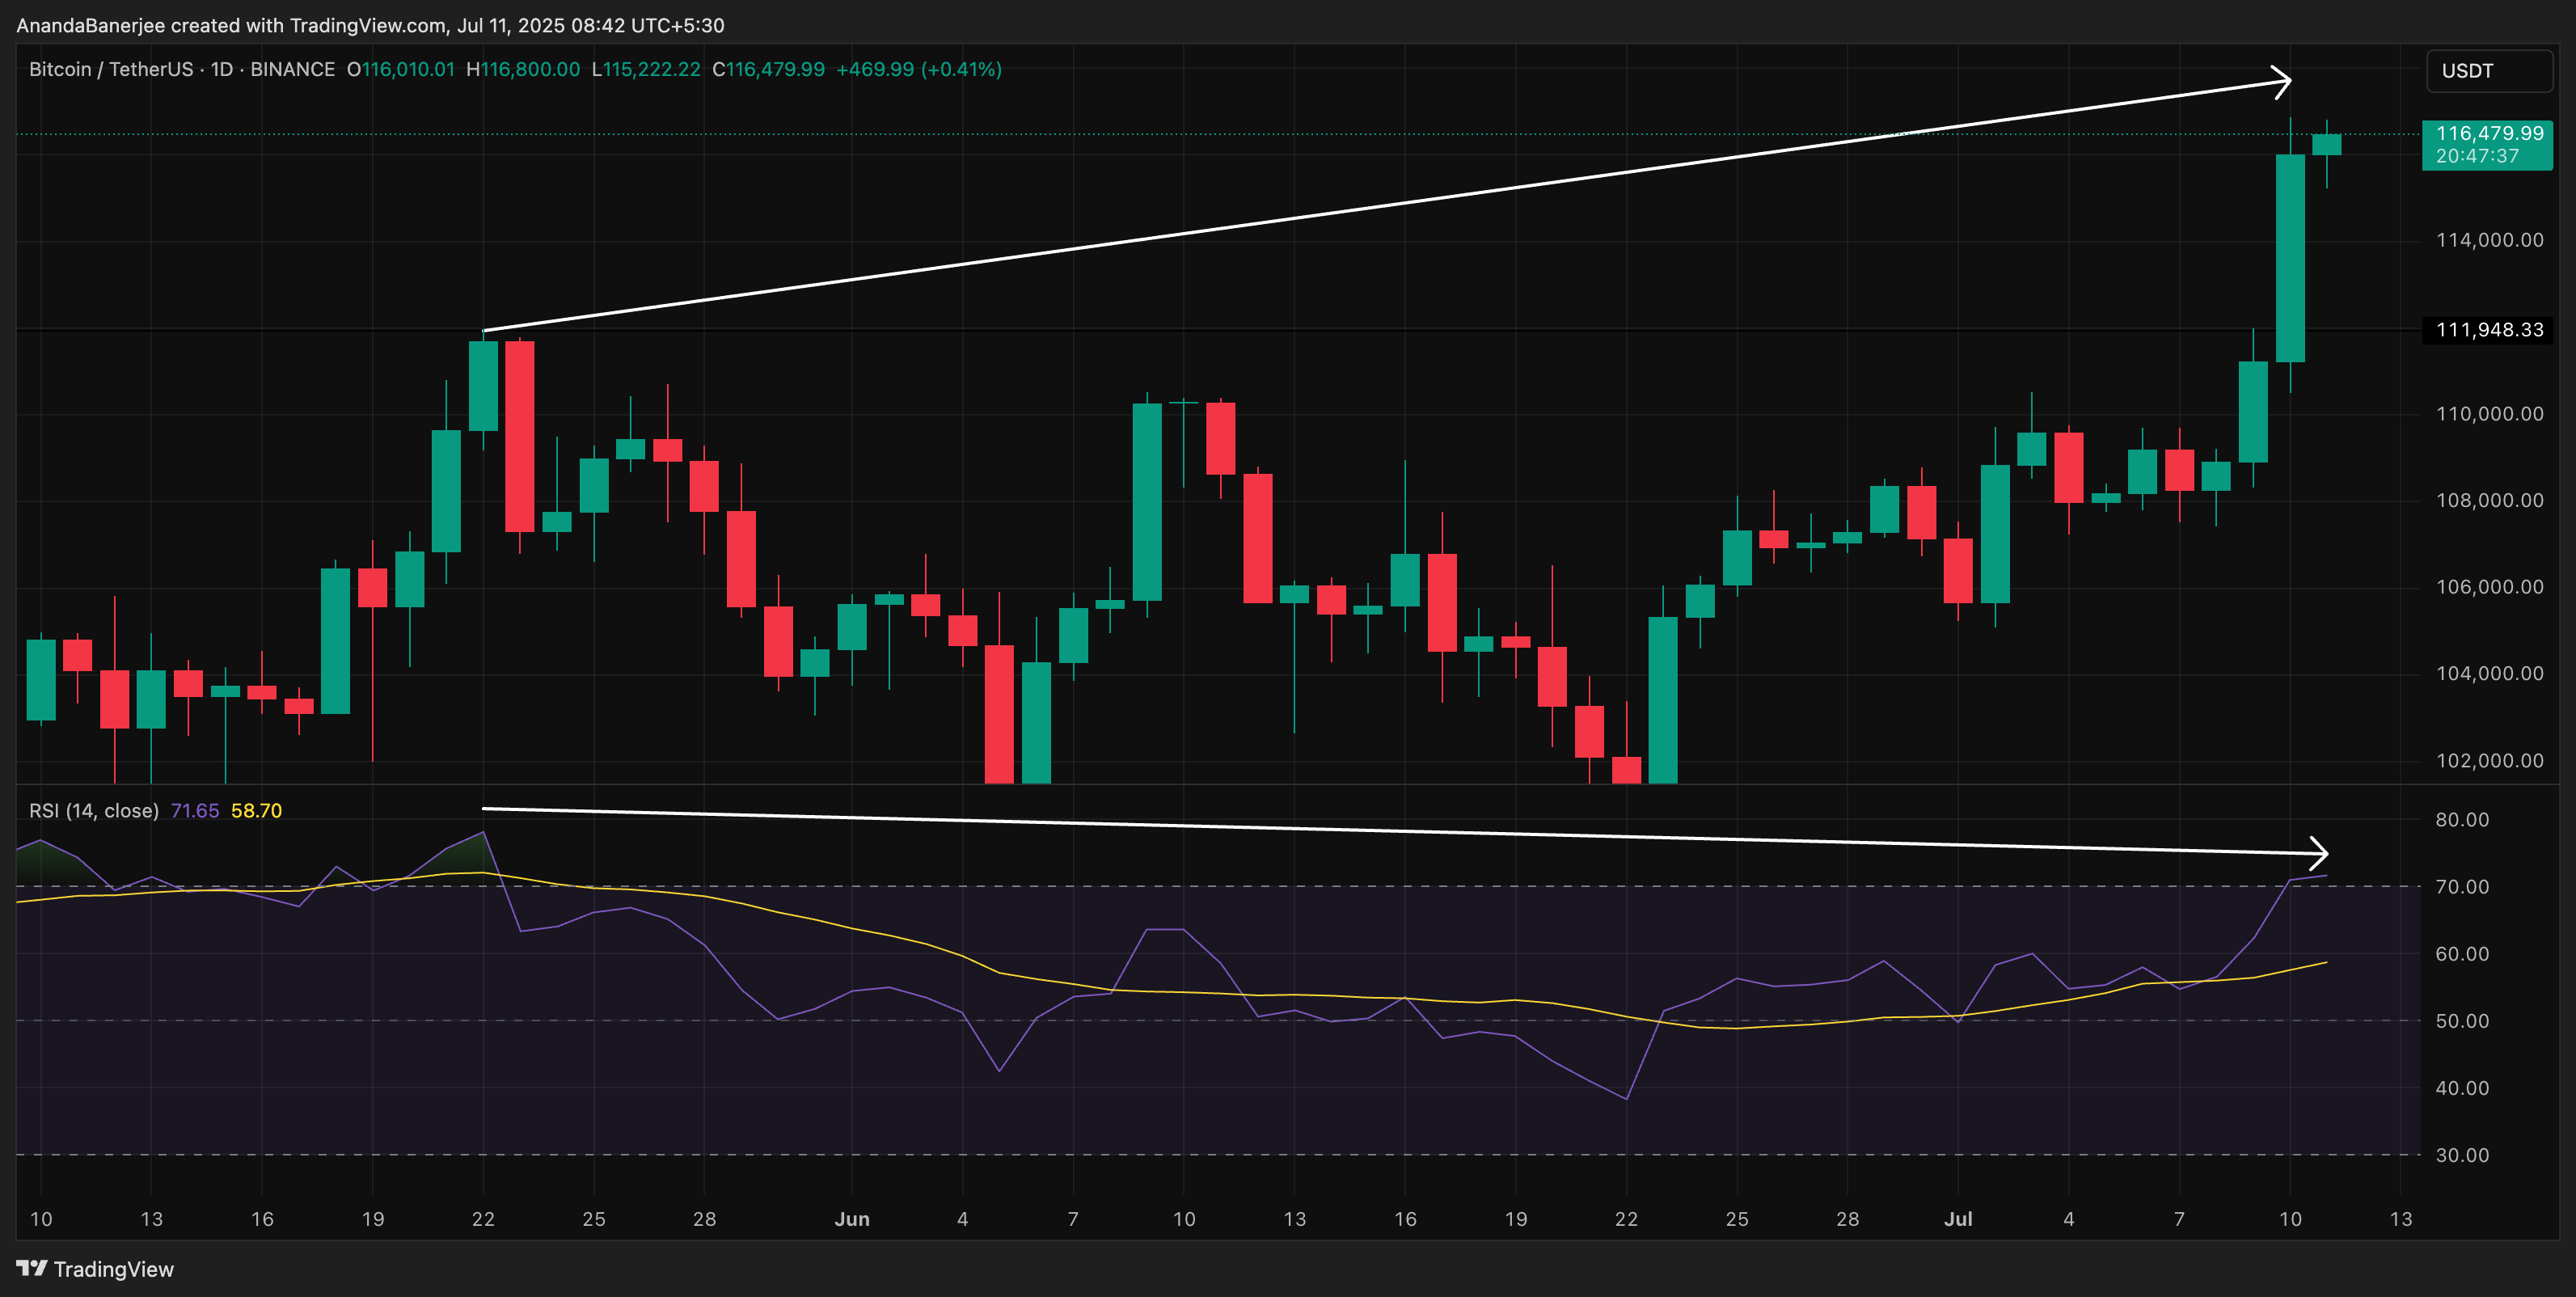Screen dimensions: 2576x1297
Task: Click the TradingView logo icon
Action: [32, 1268]
